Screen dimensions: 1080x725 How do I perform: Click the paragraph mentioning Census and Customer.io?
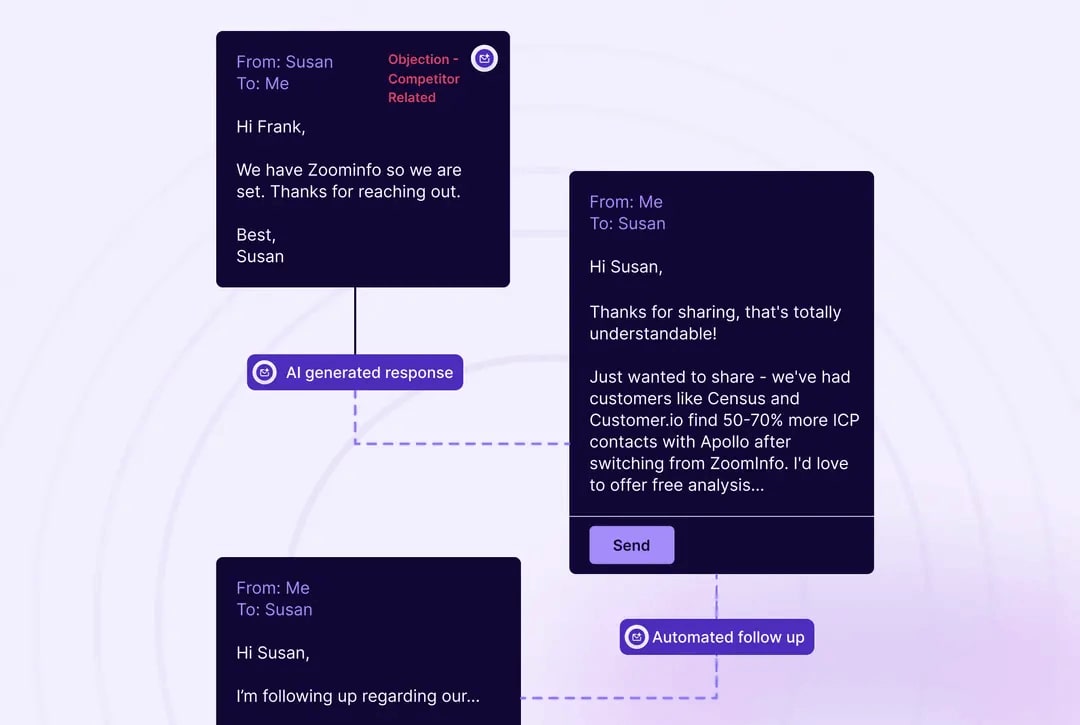pyautogui.click(x=723, y=431)
